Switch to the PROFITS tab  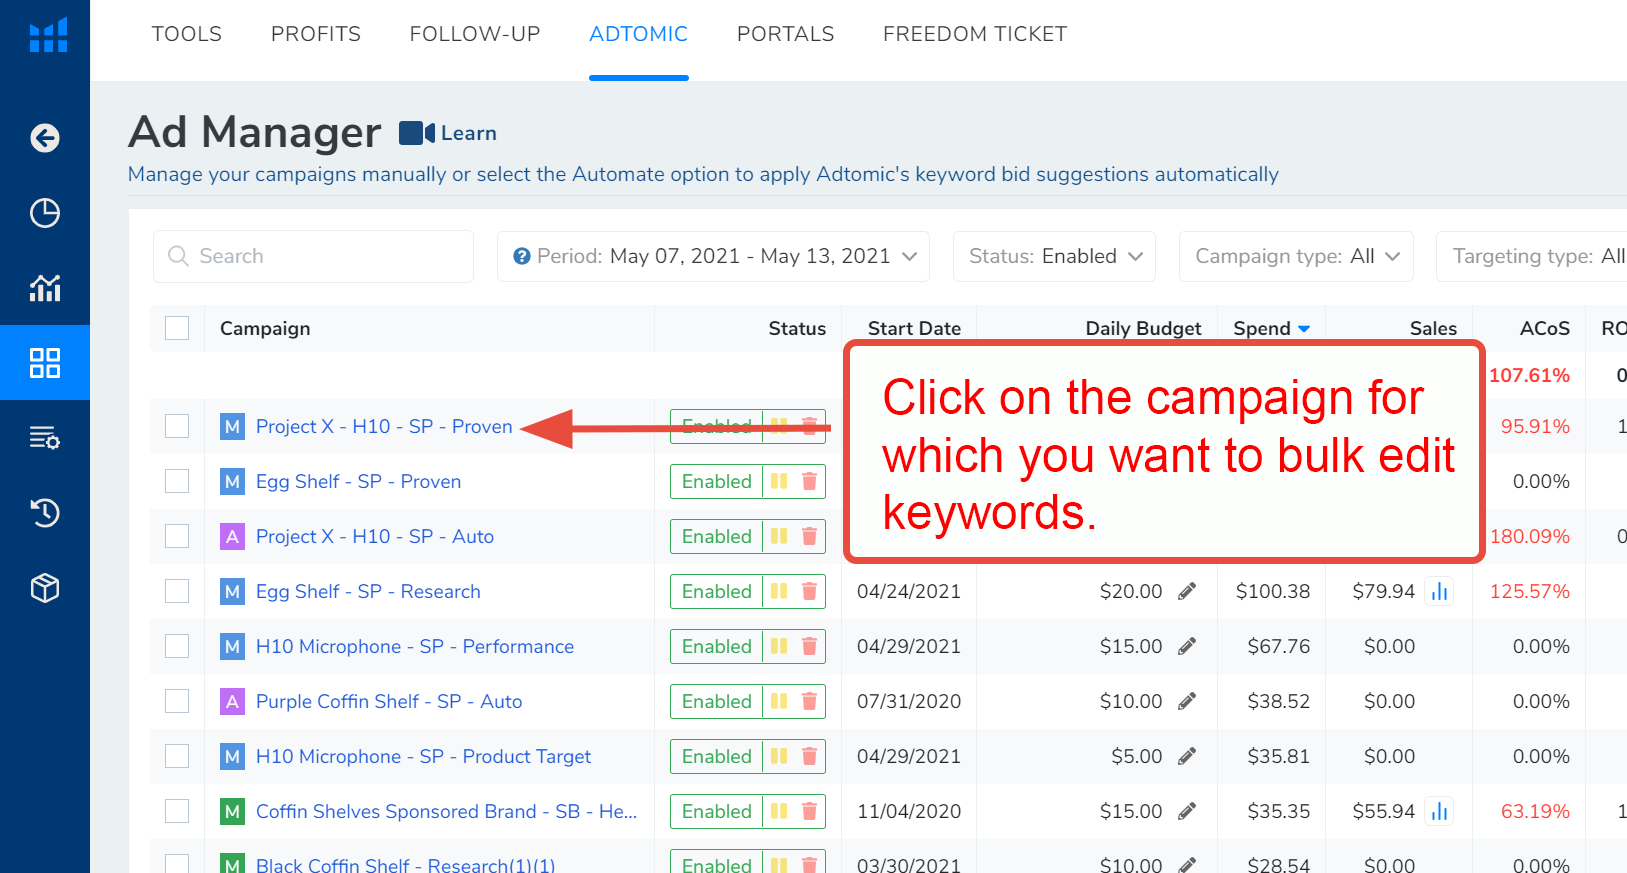316,34
